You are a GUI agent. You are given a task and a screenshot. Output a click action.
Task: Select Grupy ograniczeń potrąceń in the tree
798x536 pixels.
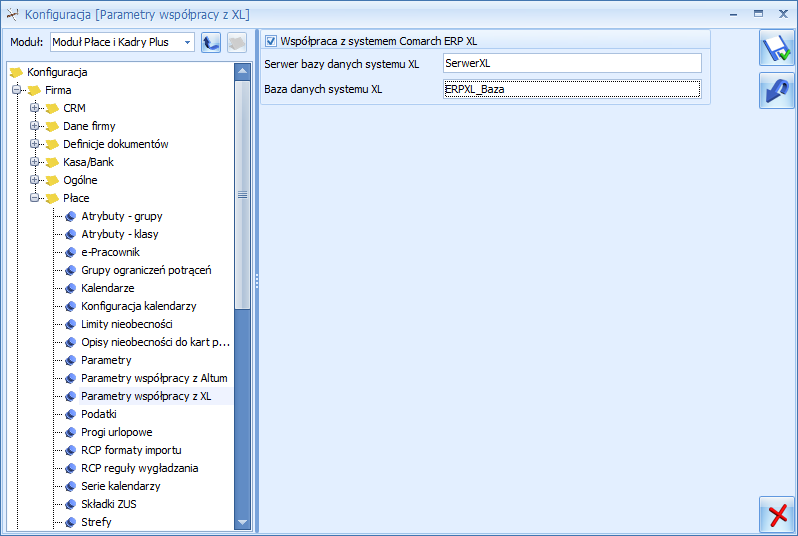point(146,270)
